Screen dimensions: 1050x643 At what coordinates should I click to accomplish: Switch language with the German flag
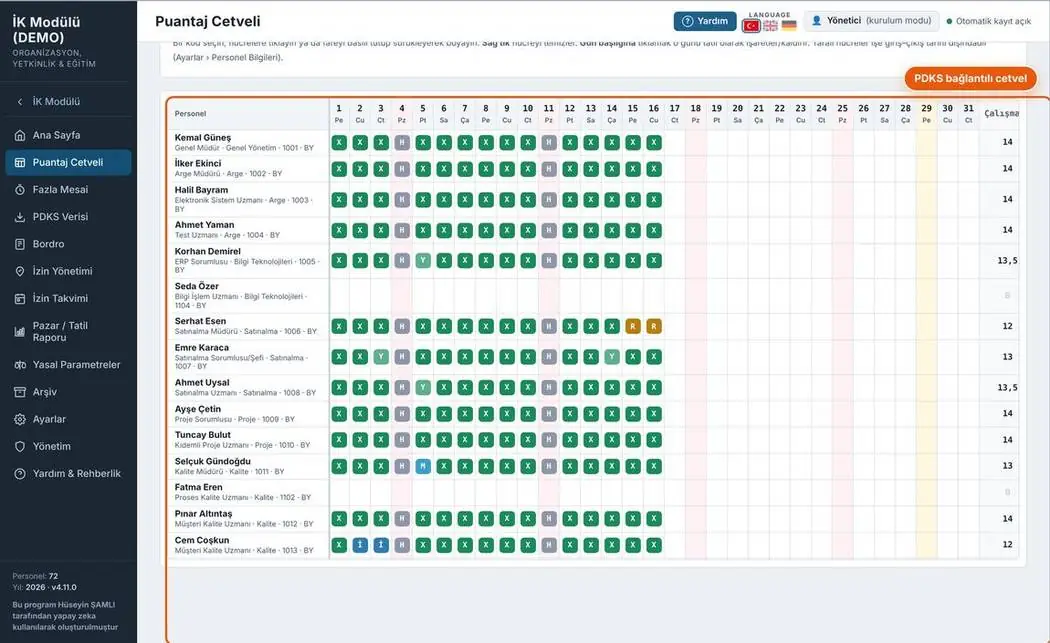[790, 25]
